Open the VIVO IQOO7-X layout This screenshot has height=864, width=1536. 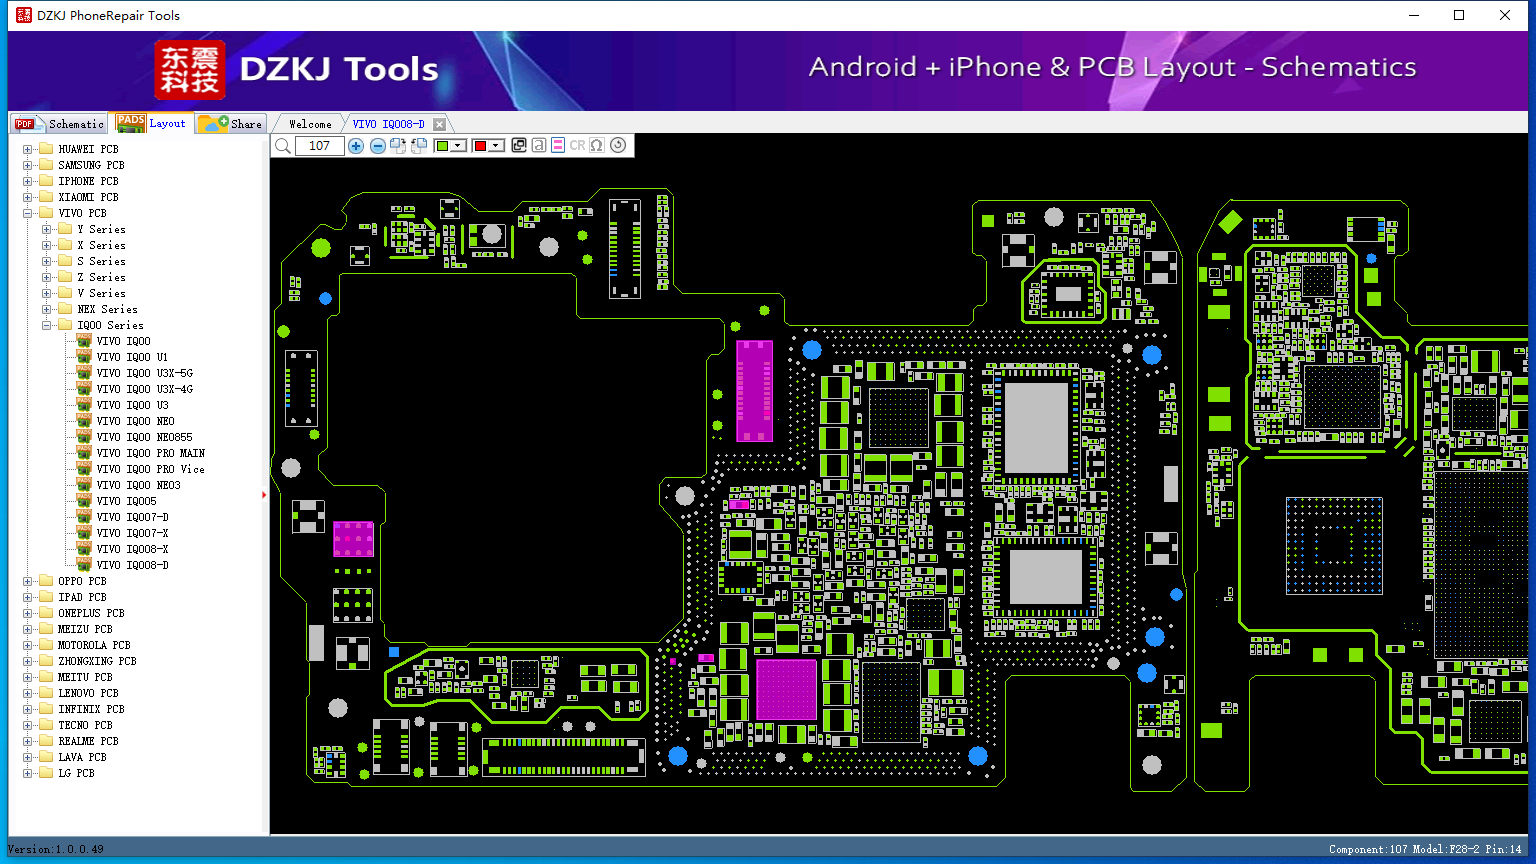tap(132, 533)
